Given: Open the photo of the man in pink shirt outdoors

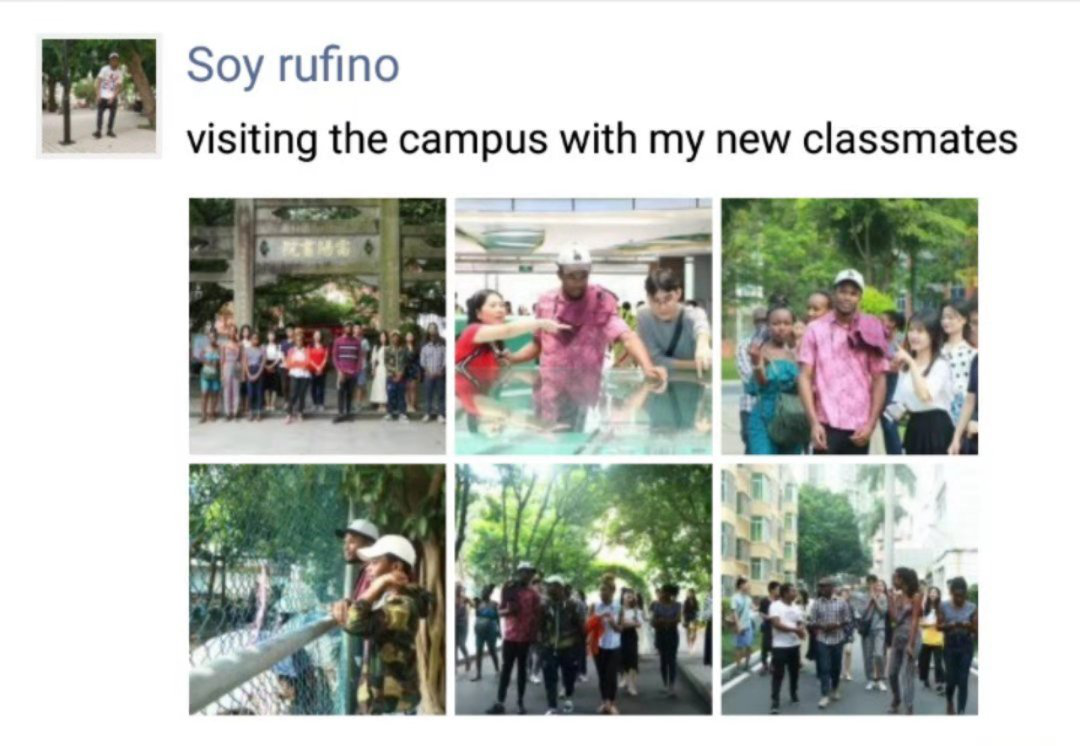Looking at the screenshot, I should 849,326.
